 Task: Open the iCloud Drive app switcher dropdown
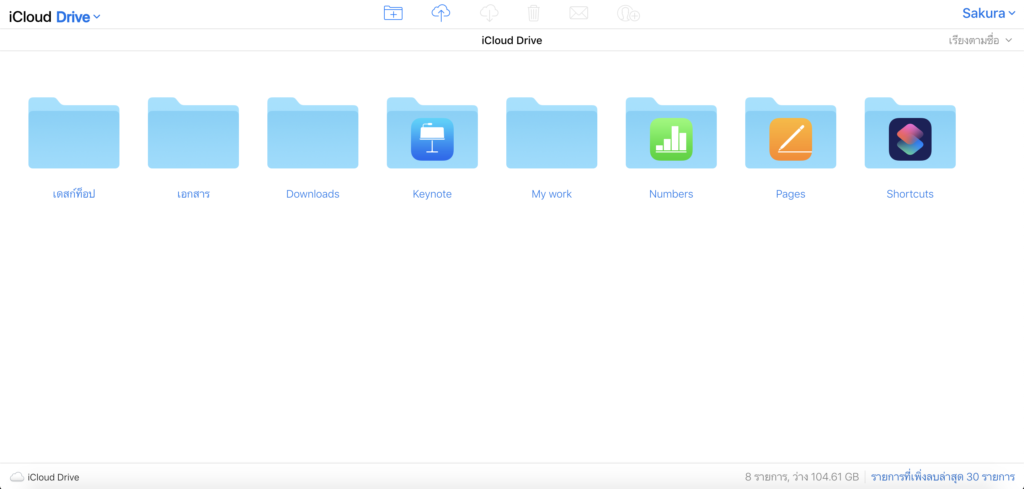tap(54, 17)
